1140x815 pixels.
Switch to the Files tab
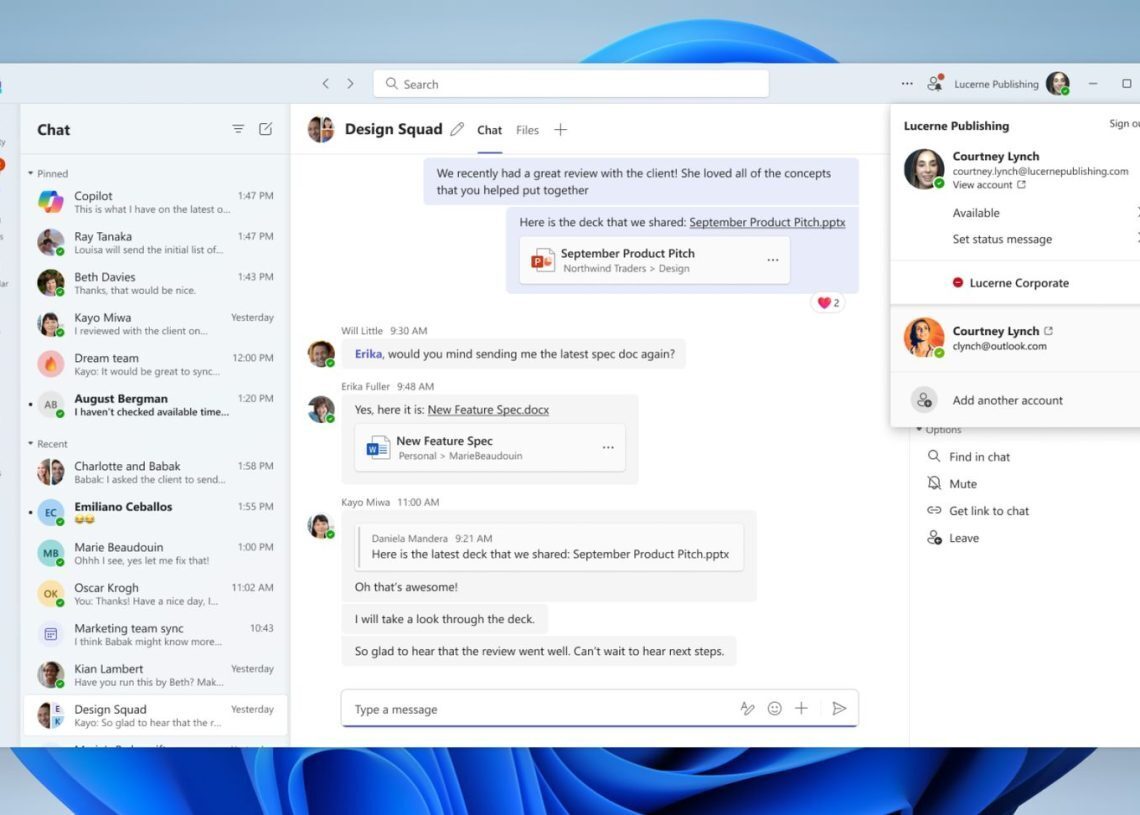pos(527,130)
